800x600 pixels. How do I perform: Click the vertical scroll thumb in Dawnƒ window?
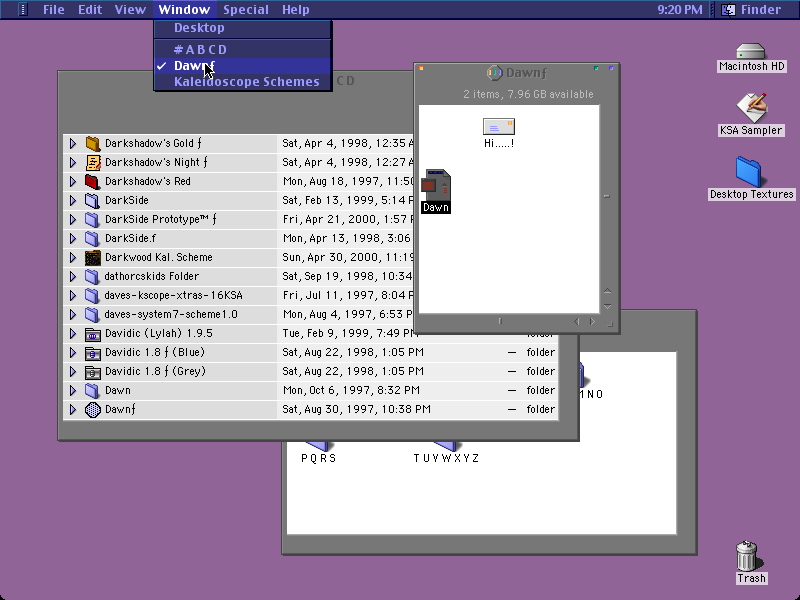coord(607,196)
